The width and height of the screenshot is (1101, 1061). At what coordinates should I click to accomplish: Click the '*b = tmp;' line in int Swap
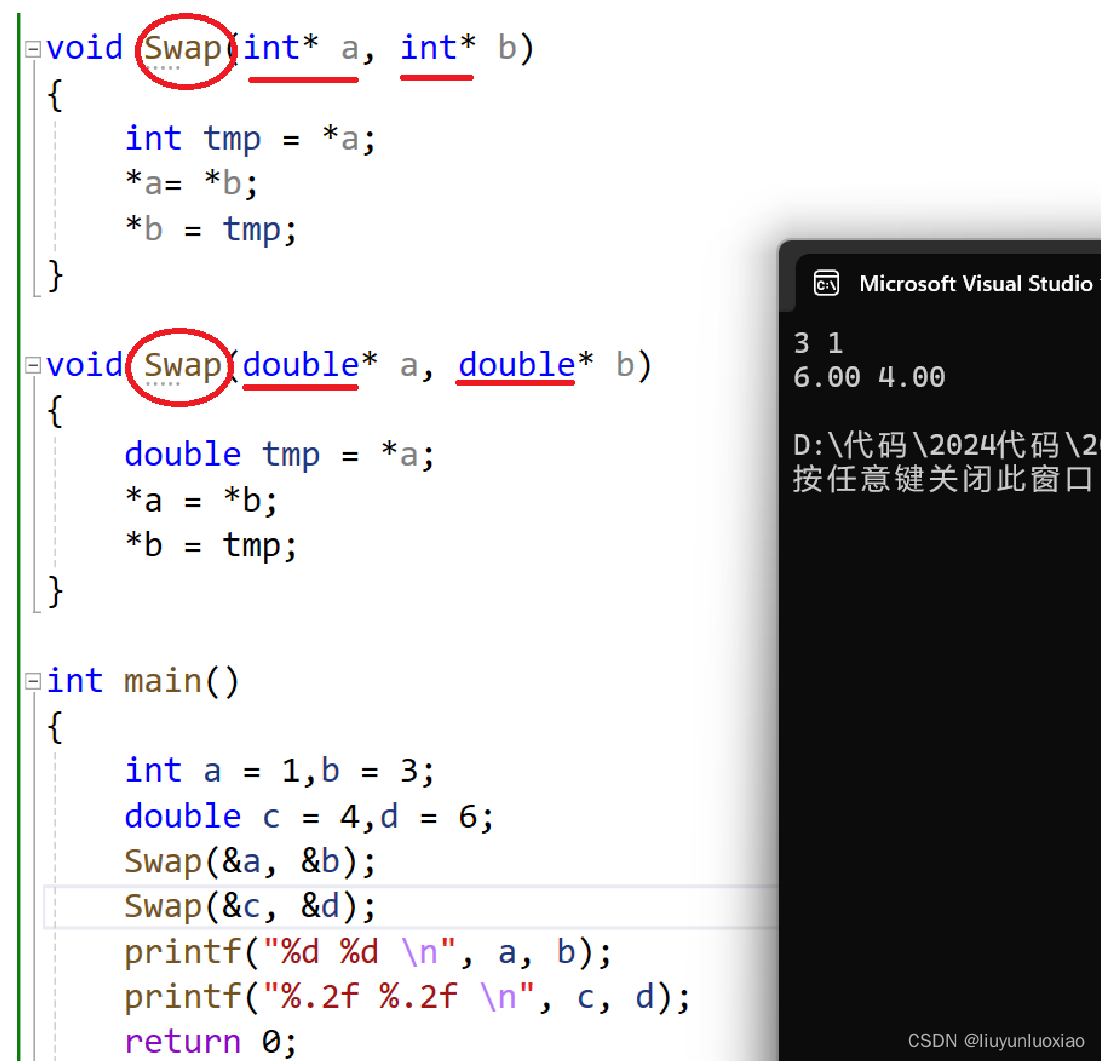click(211, 230)
